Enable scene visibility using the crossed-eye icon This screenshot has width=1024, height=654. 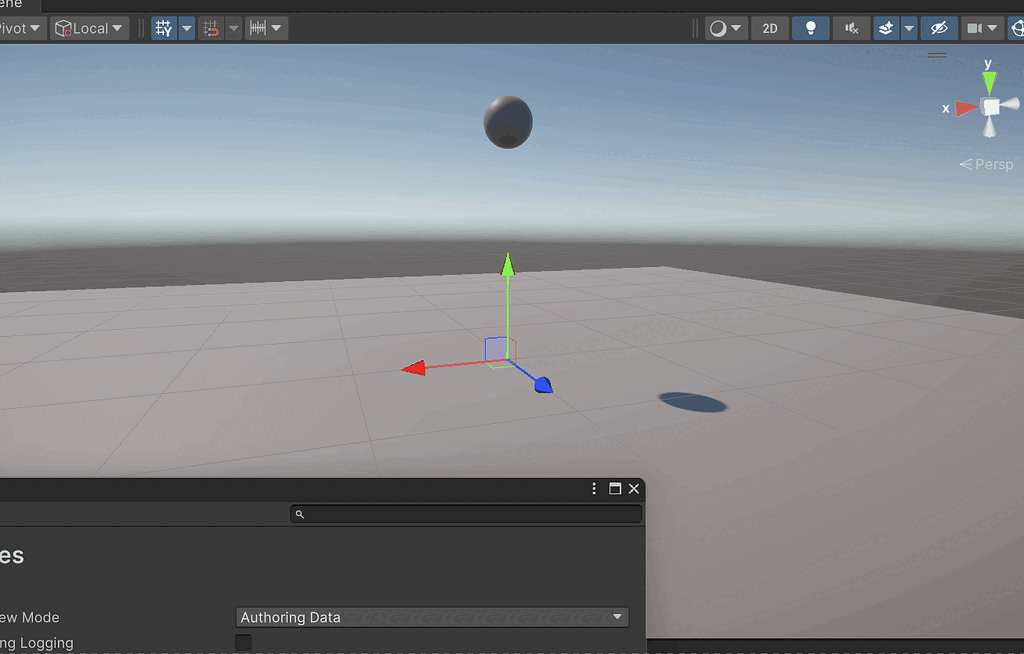point(938,28)
